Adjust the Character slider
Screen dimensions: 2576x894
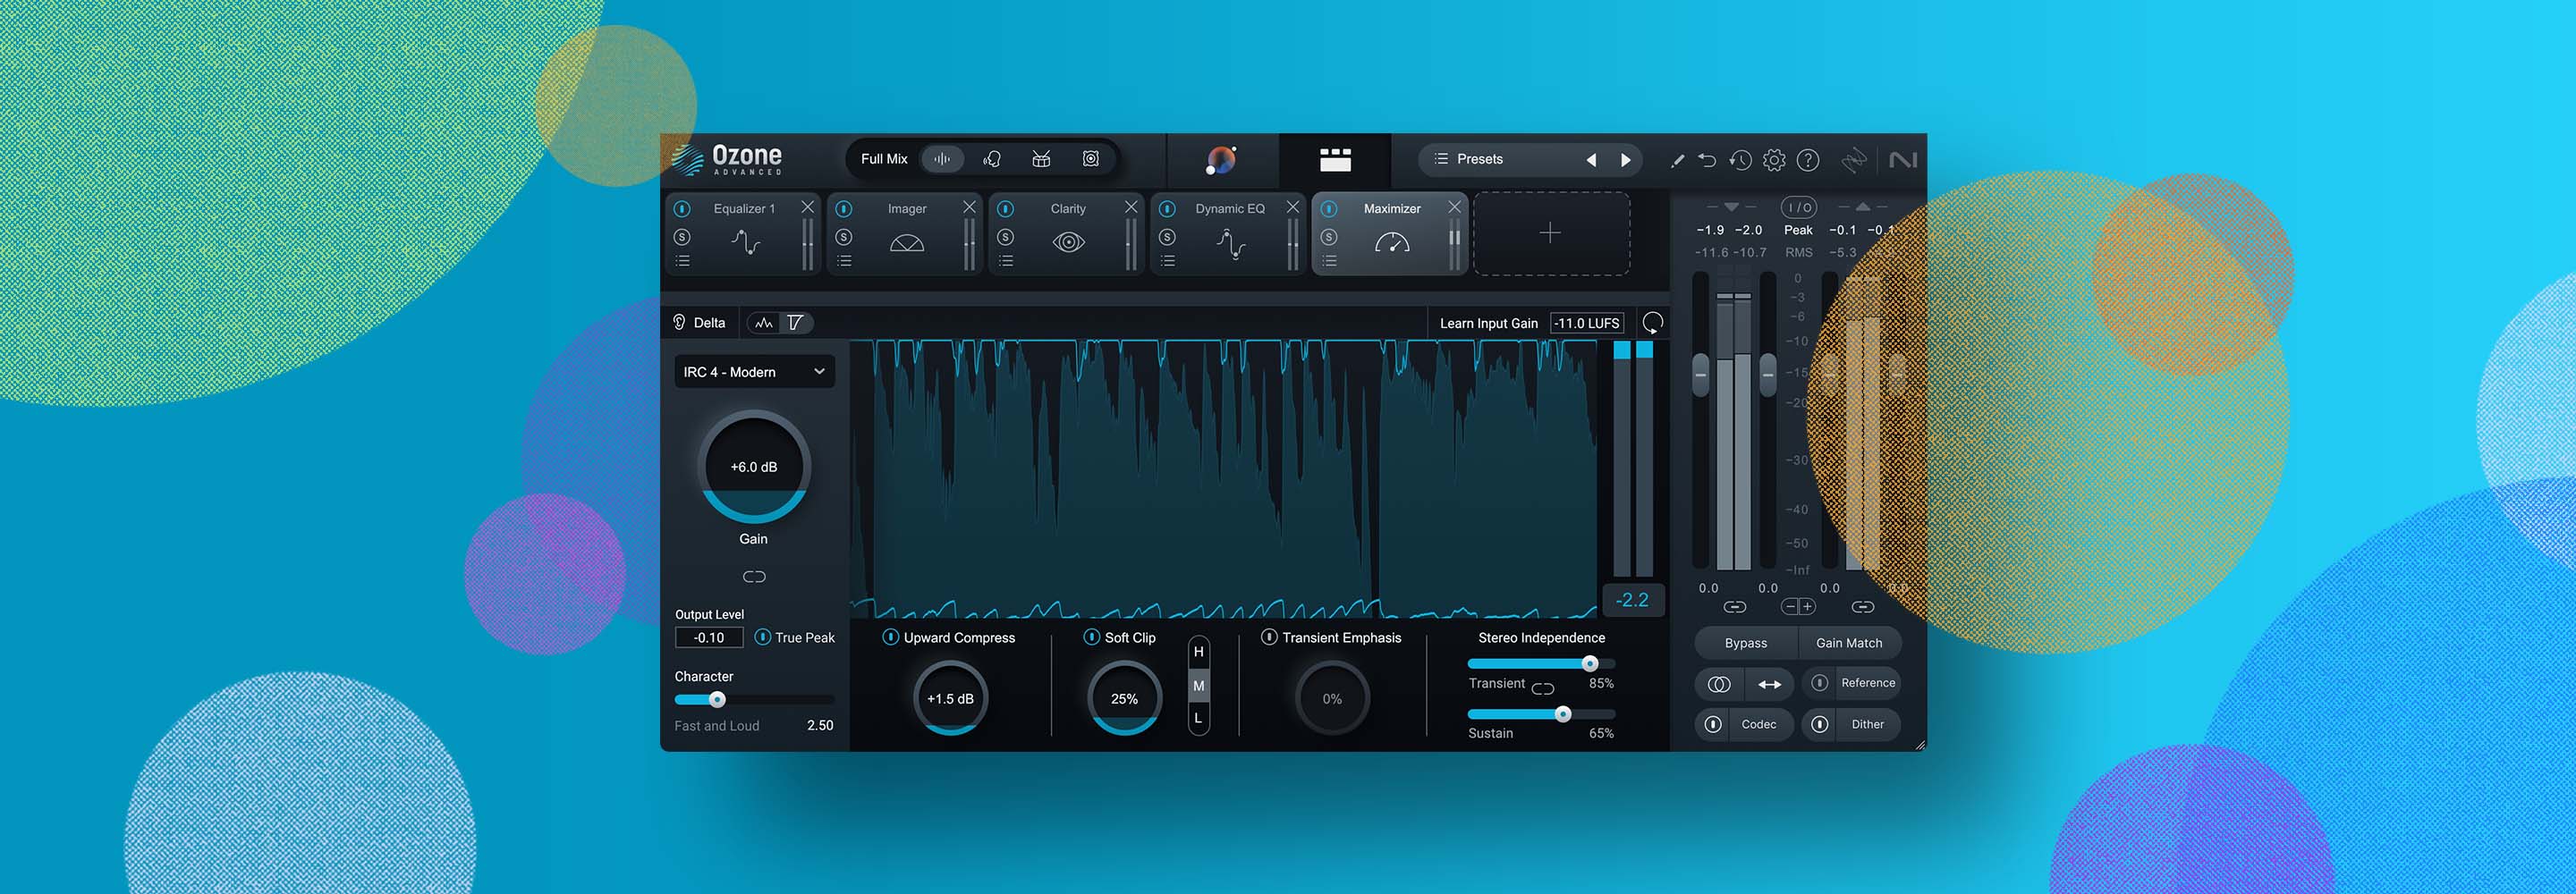click(x=754, y=700)
